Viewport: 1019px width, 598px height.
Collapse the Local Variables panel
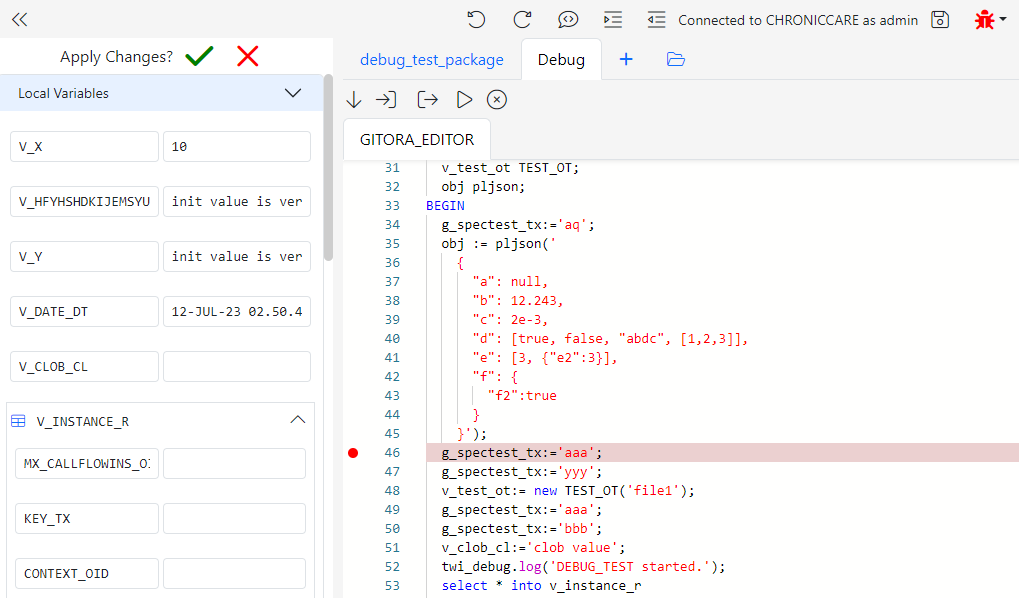point(293,92)
